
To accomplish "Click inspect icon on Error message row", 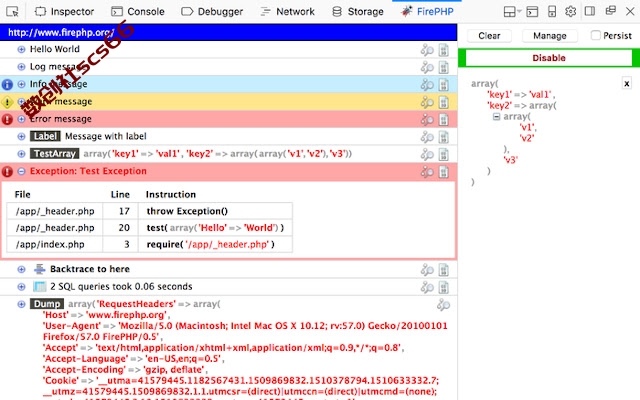I will pos(427,120).
